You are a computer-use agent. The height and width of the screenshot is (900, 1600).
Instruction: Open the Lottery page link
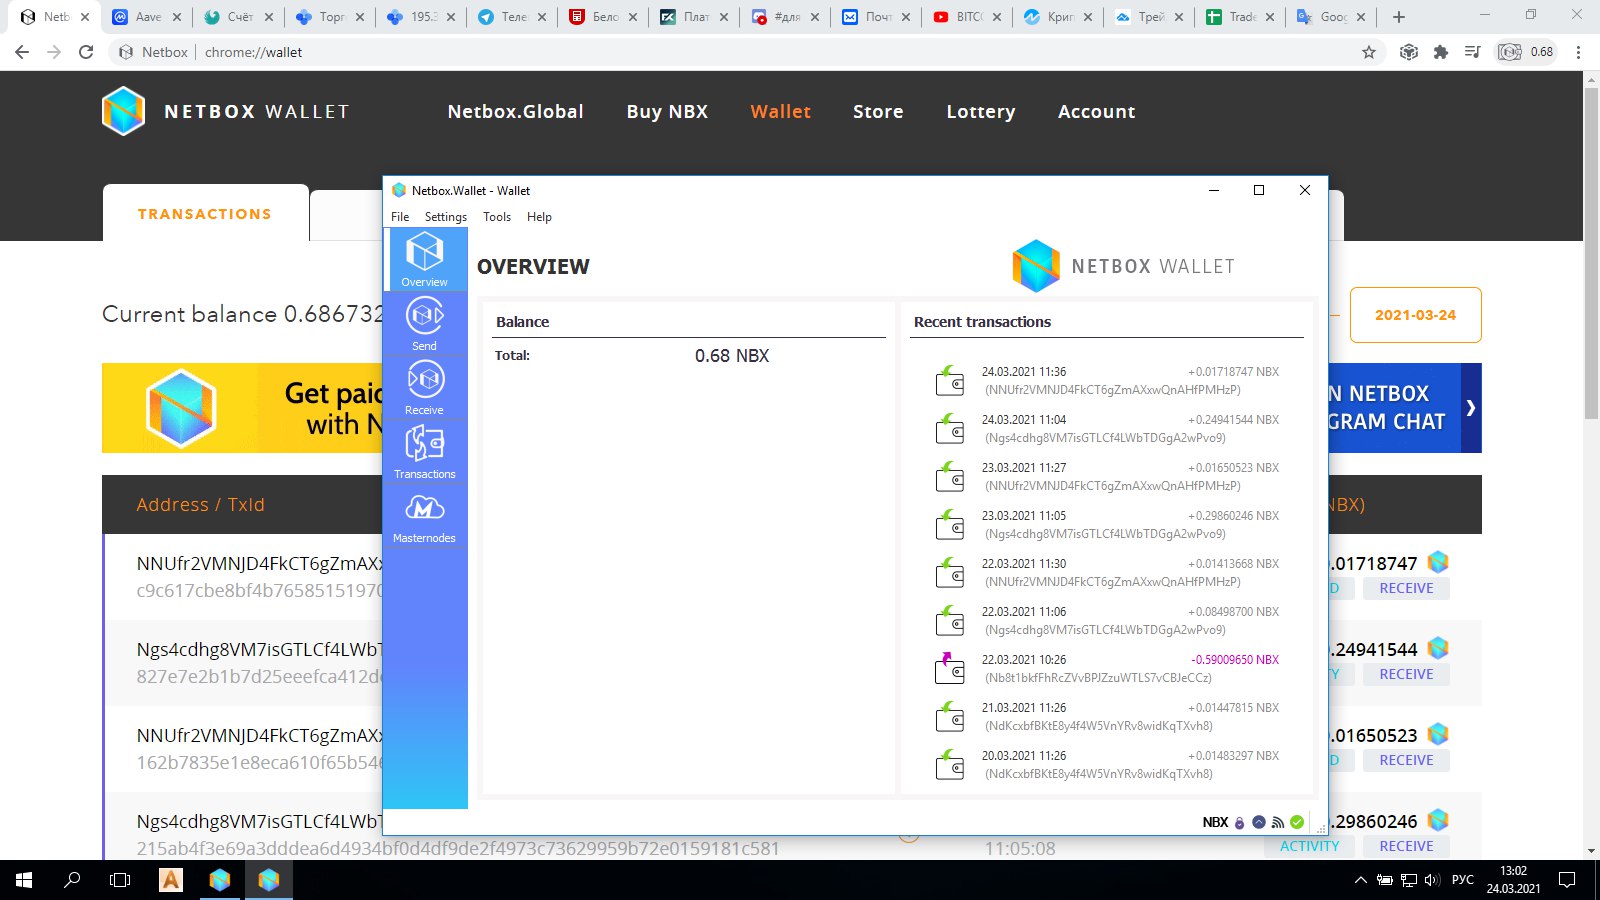[981, 112]
